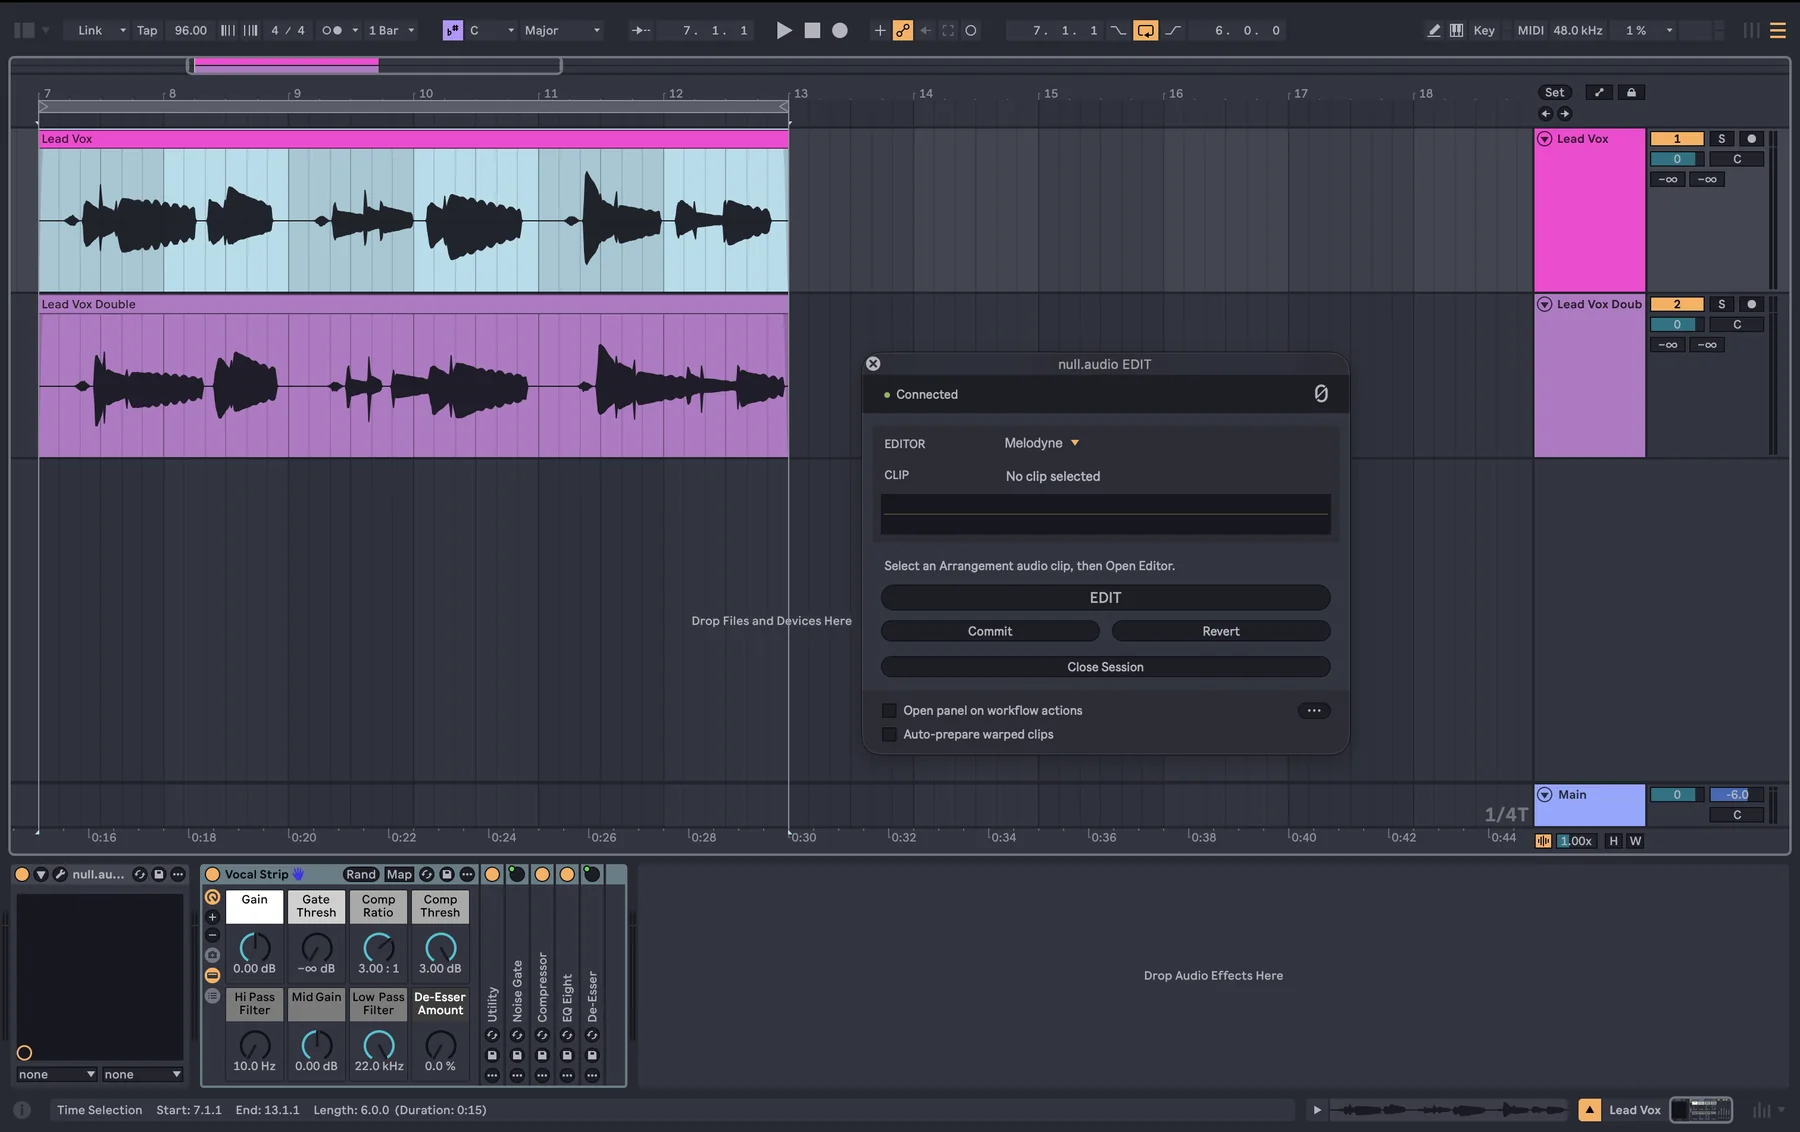Select the Lead Vox audio clip header

413,139
